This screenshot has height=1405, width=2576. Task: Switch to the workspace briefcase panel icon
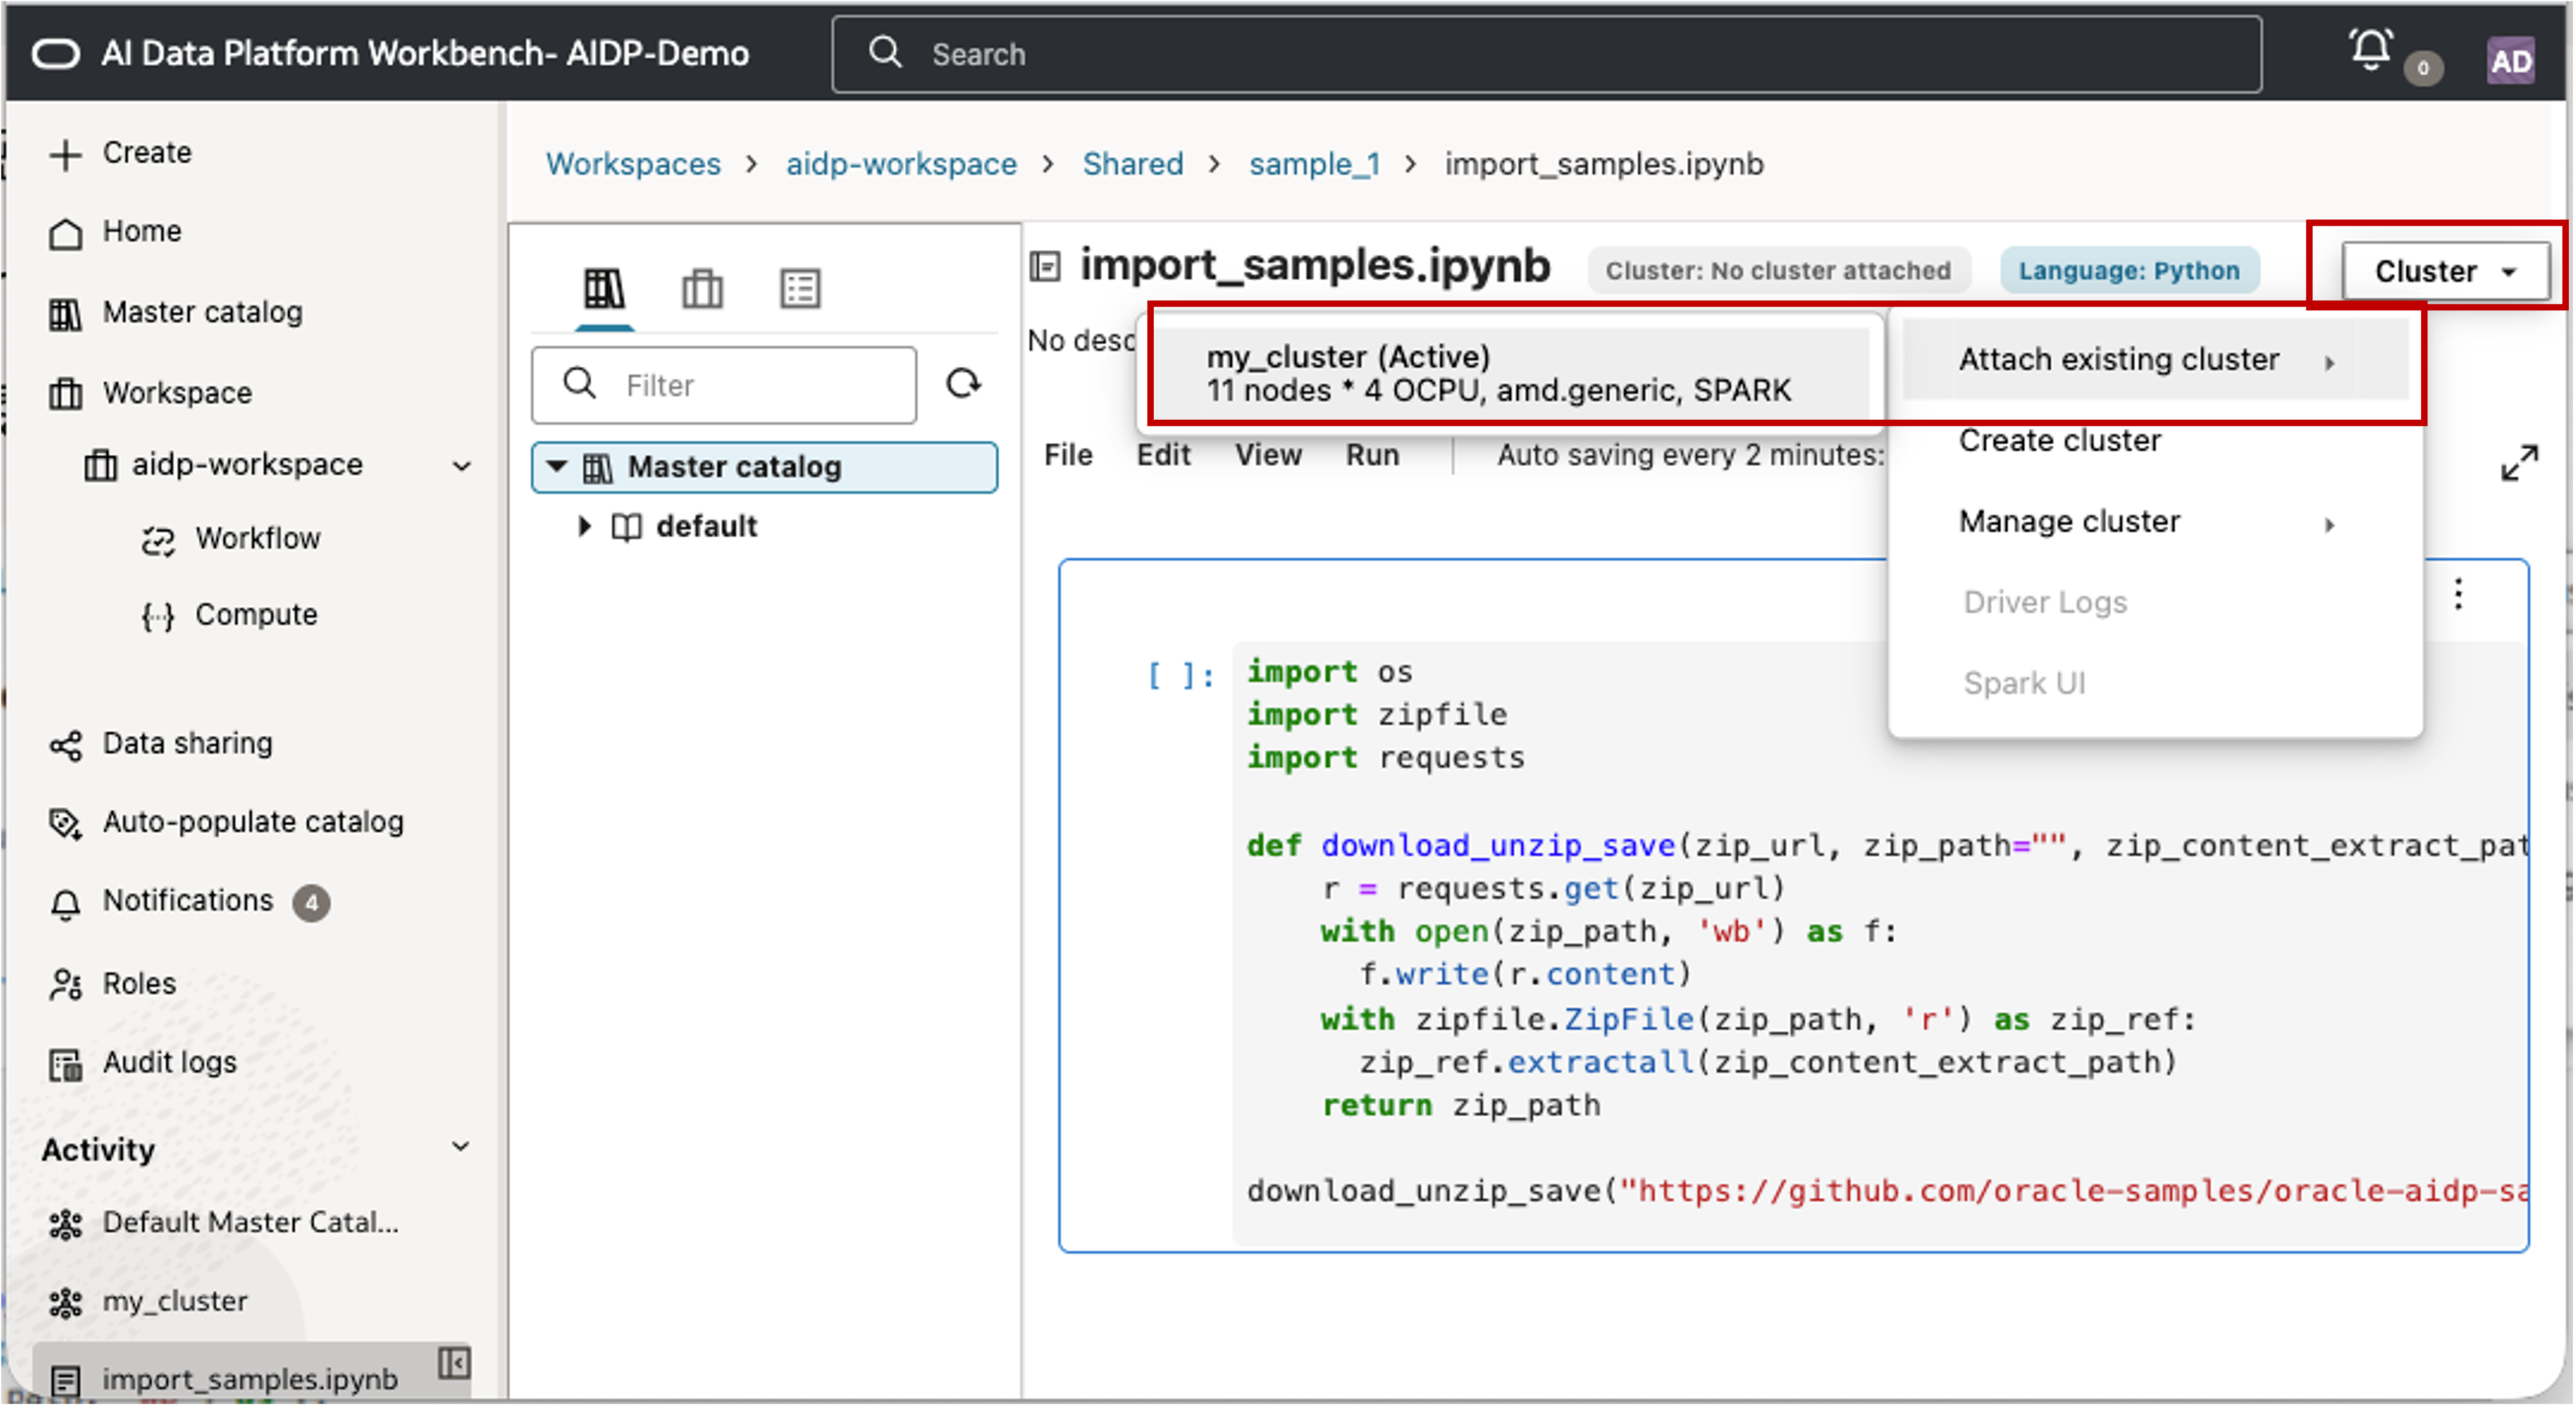coord(702,289)
